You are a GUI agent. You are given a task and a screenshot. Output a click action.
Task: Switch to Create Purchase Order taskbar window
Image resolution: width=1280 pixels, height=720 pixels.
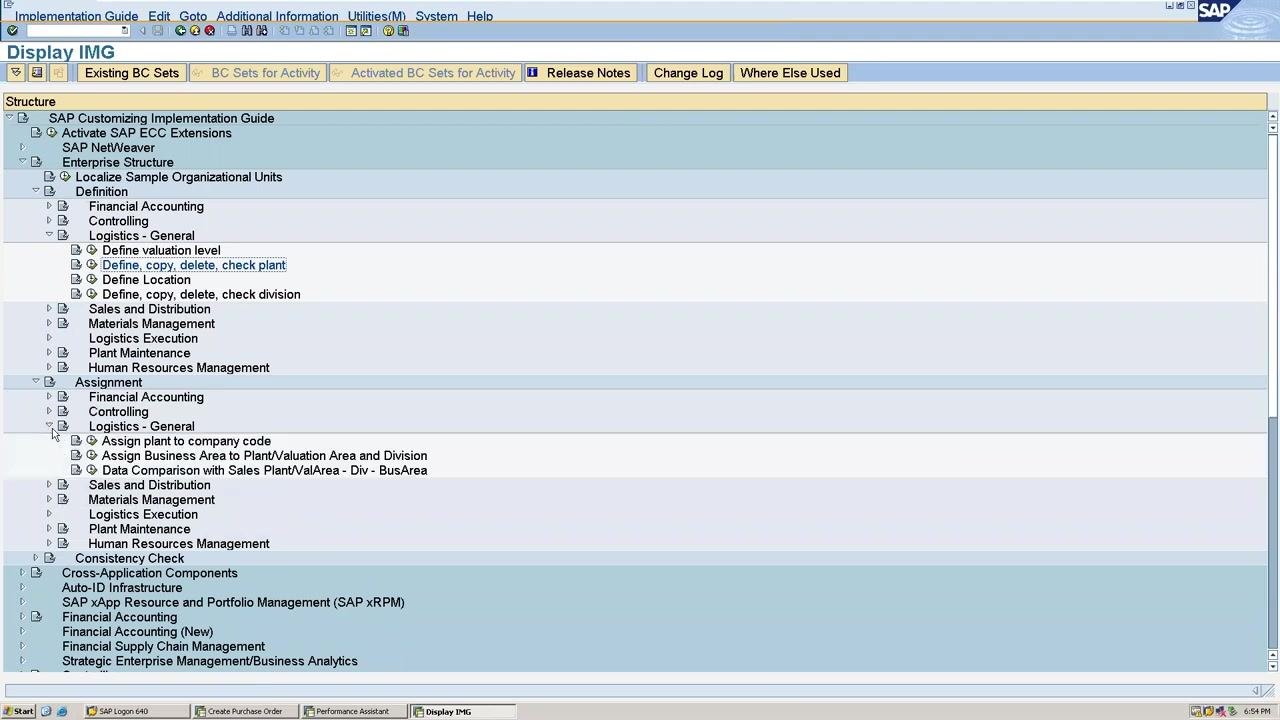click(x=245, y=712)
